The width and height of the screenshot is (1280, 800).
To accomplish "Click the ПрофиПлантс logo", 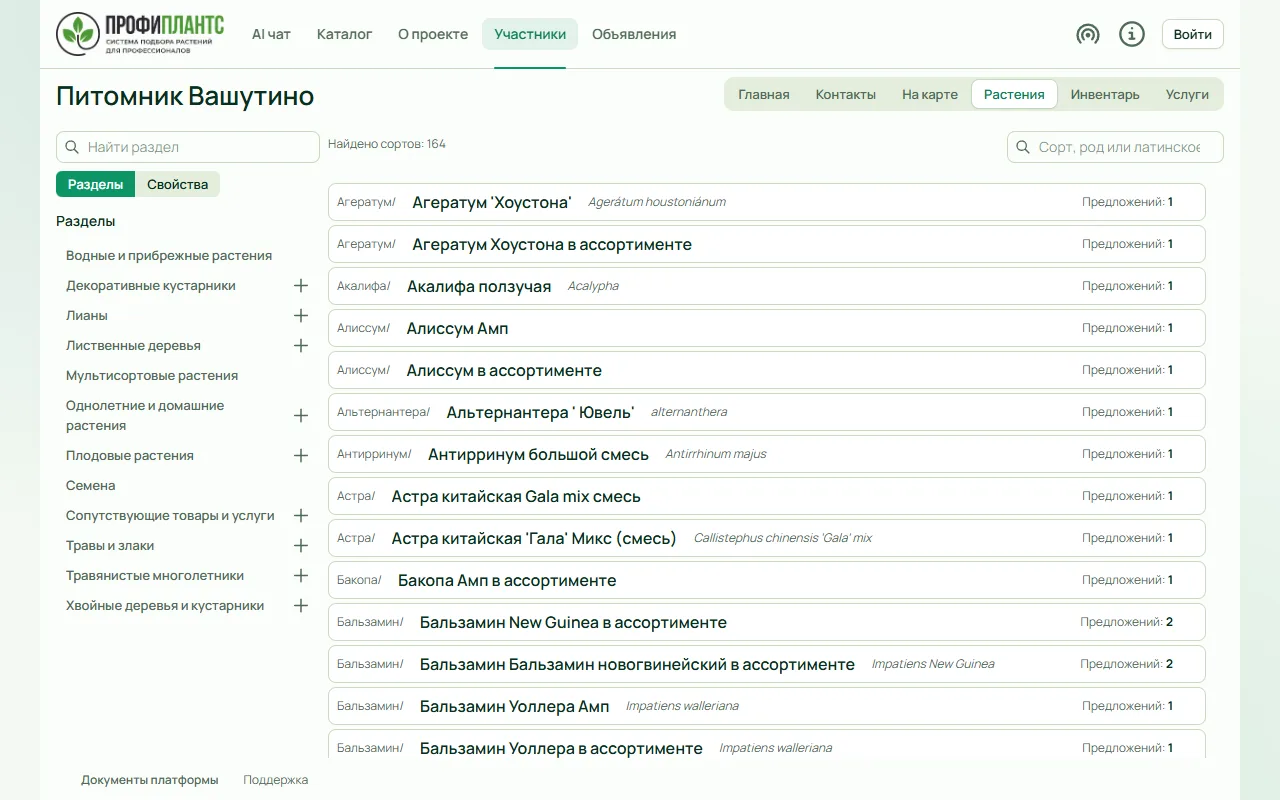I will (x=140, y=34).
